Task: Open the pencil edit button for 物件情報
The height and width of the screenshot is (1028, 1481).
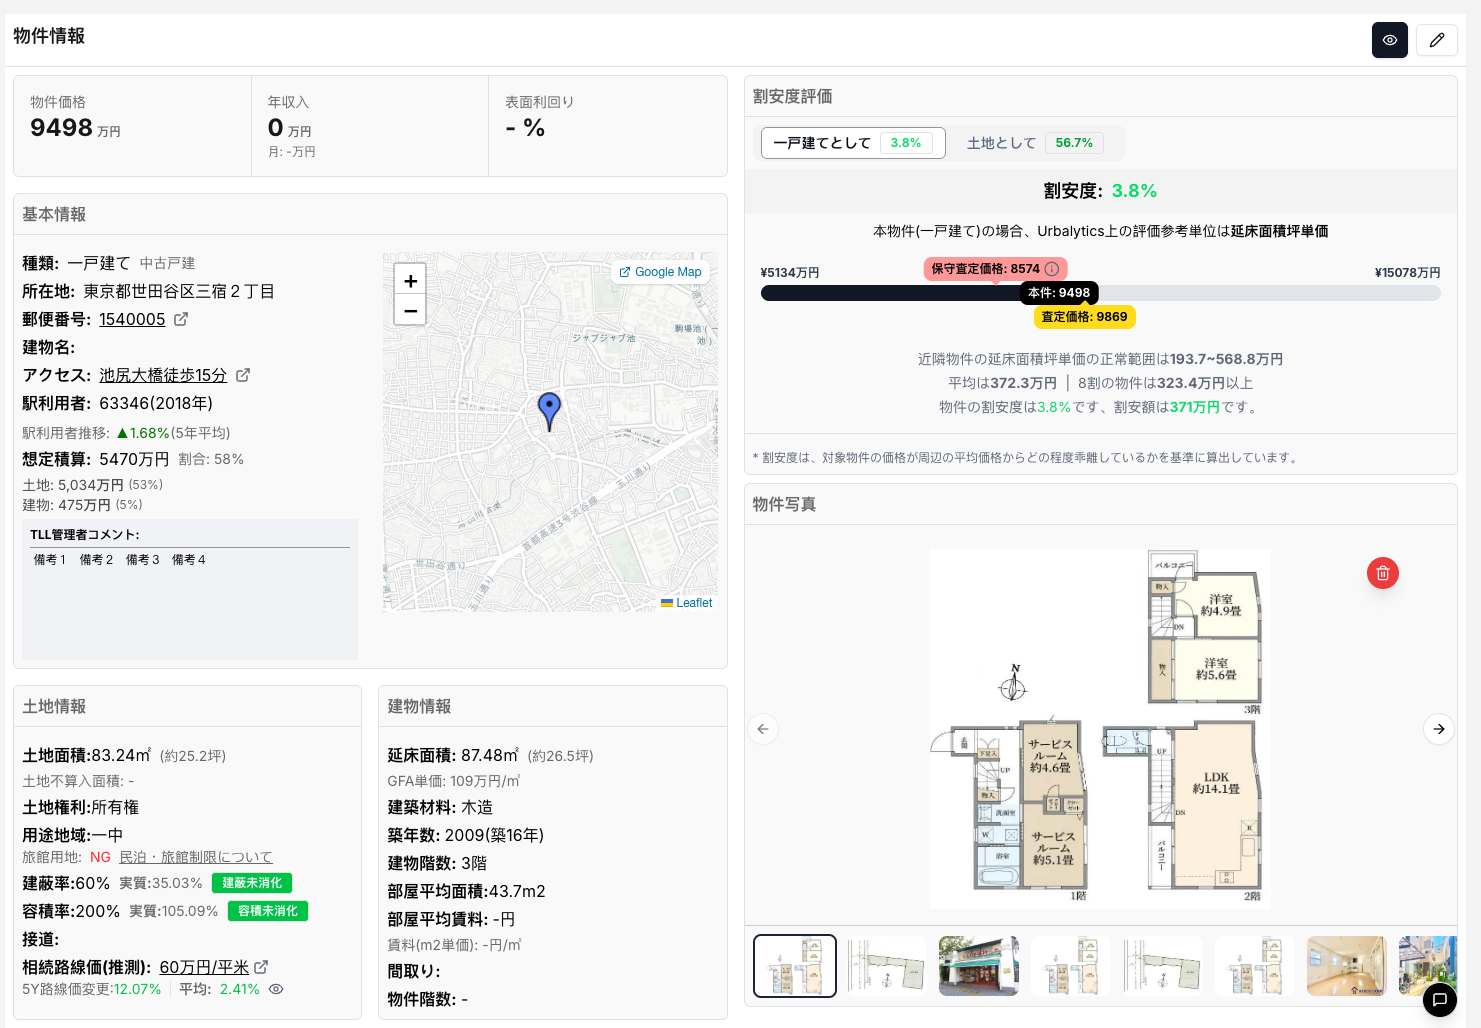Action: [x=1437, y=40]
